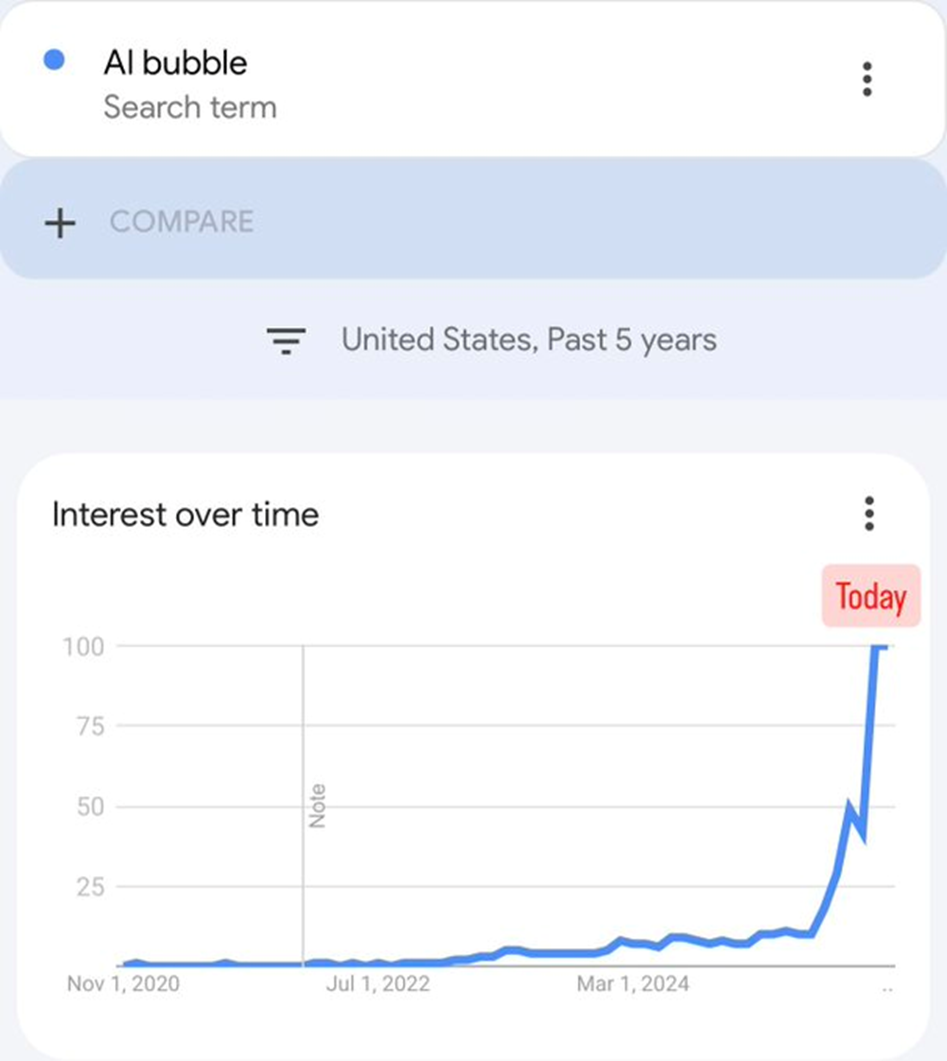
Task: Edit the AI bubble search term
Action: coord(175,63)
